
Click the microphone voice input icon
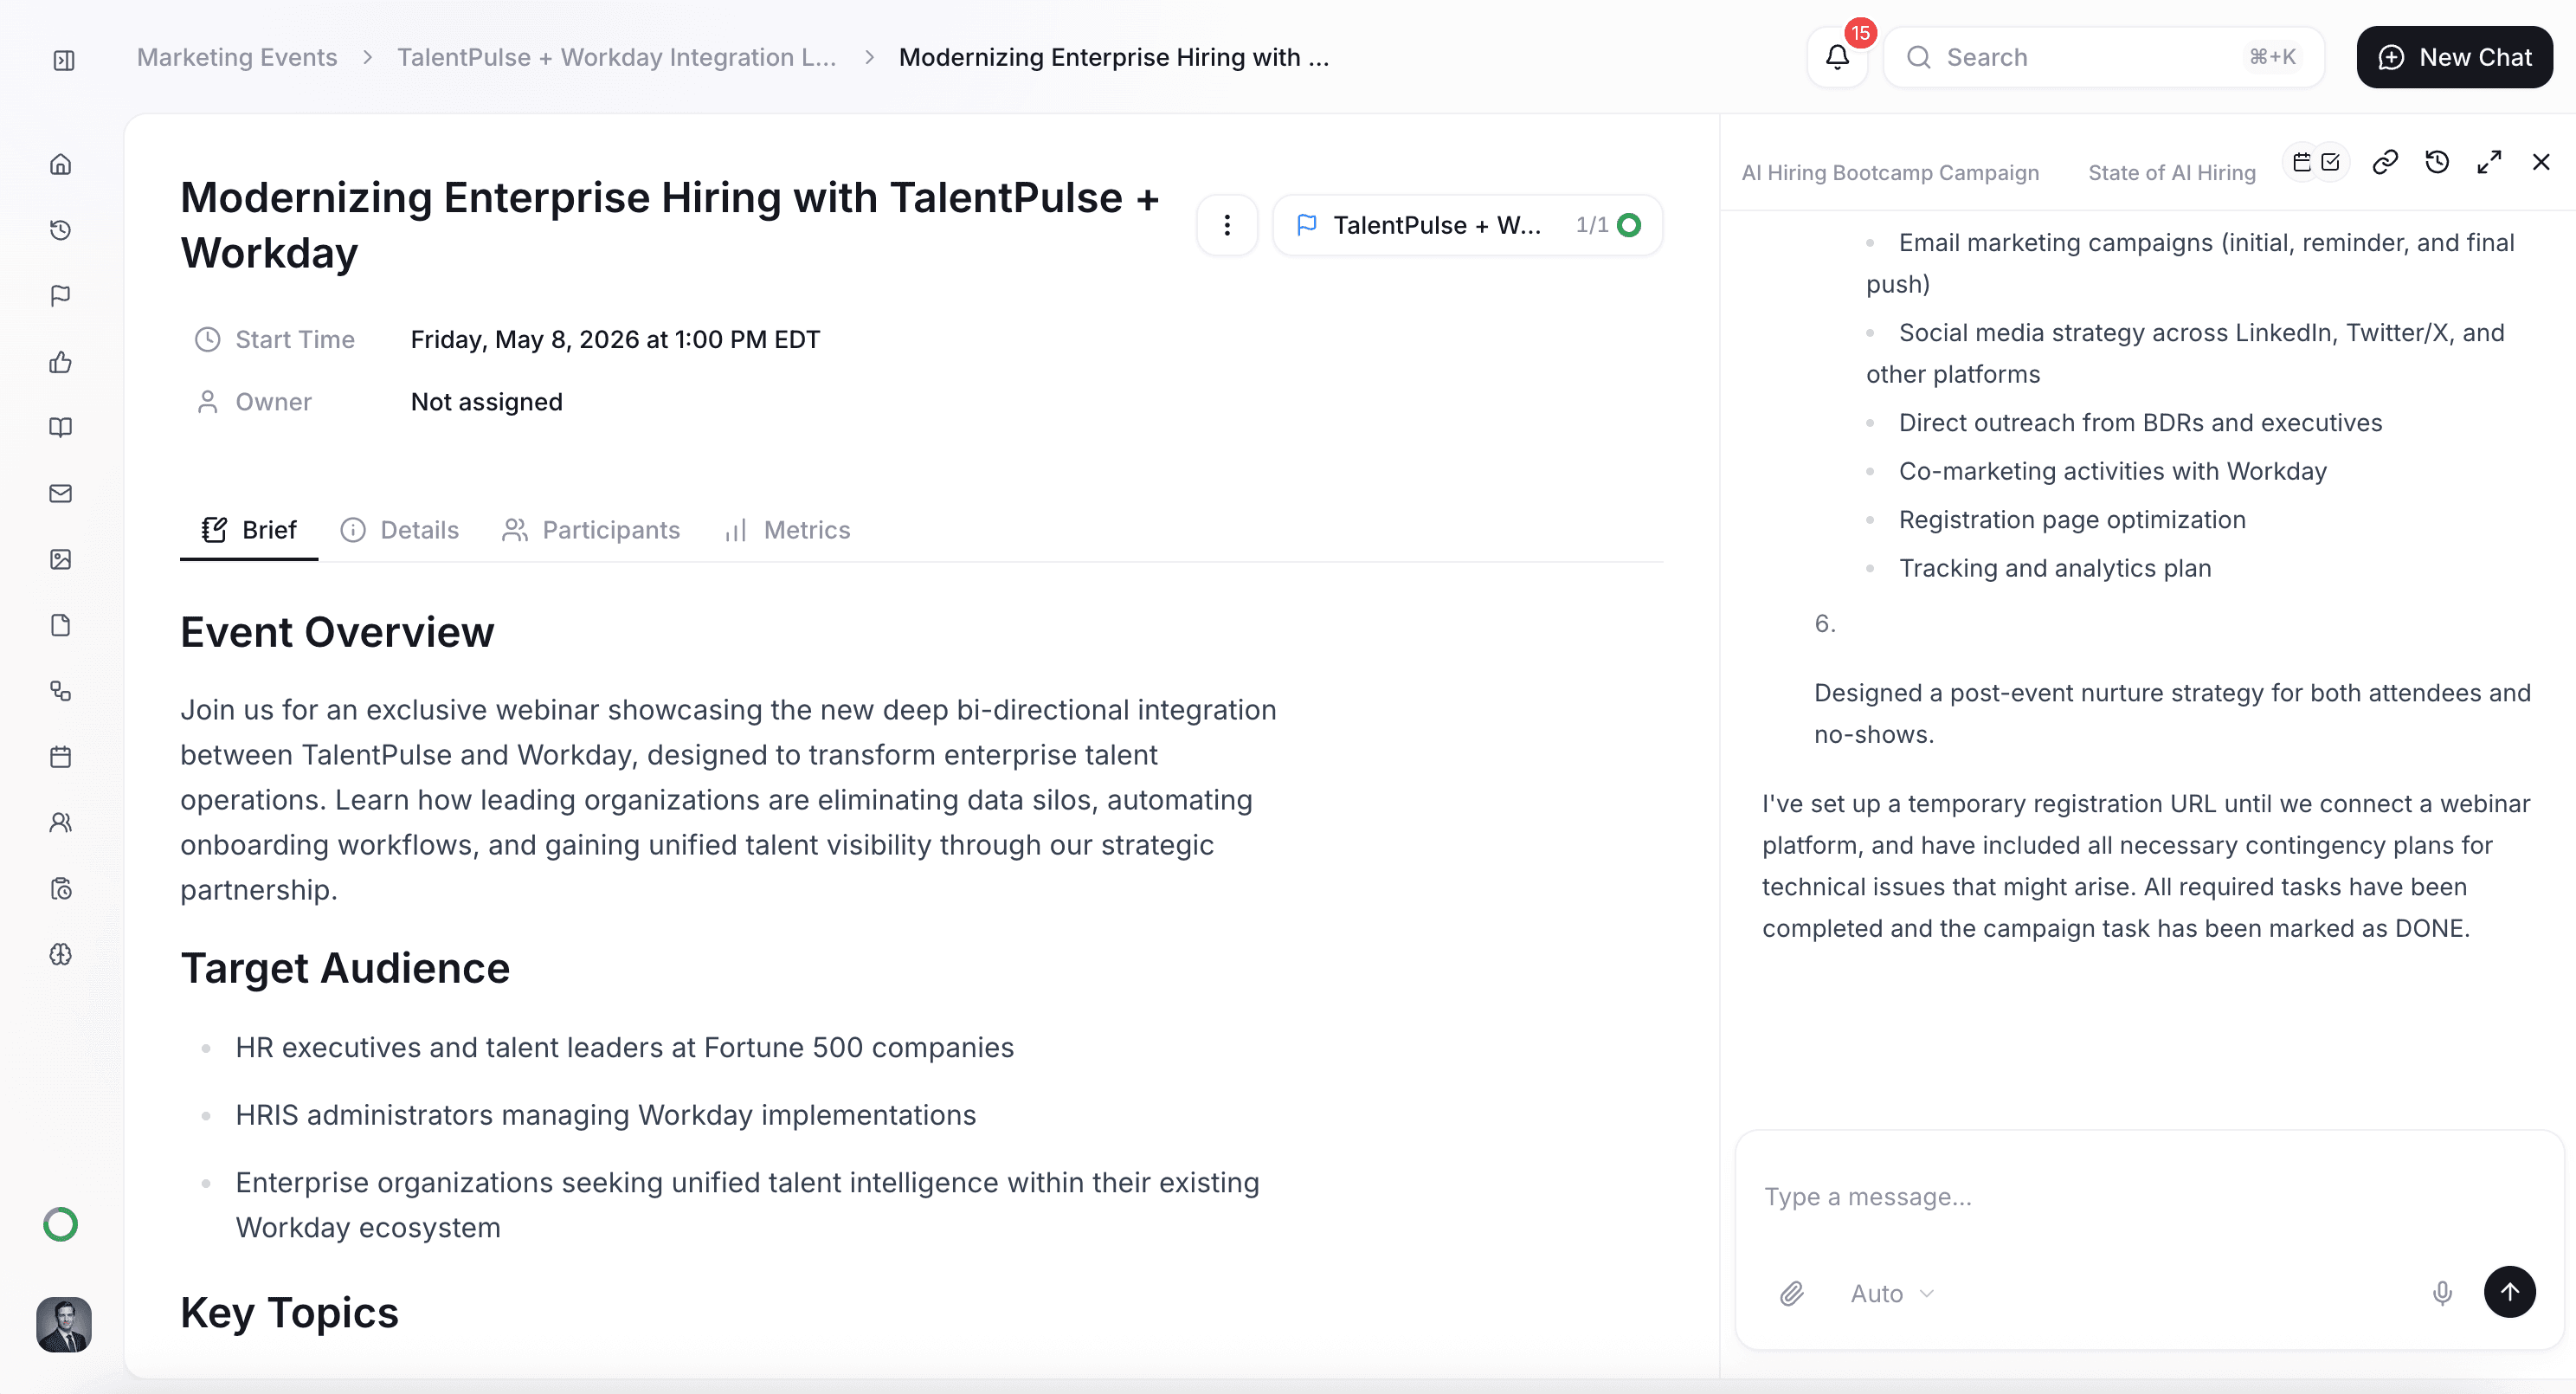click(2442, 1293)
